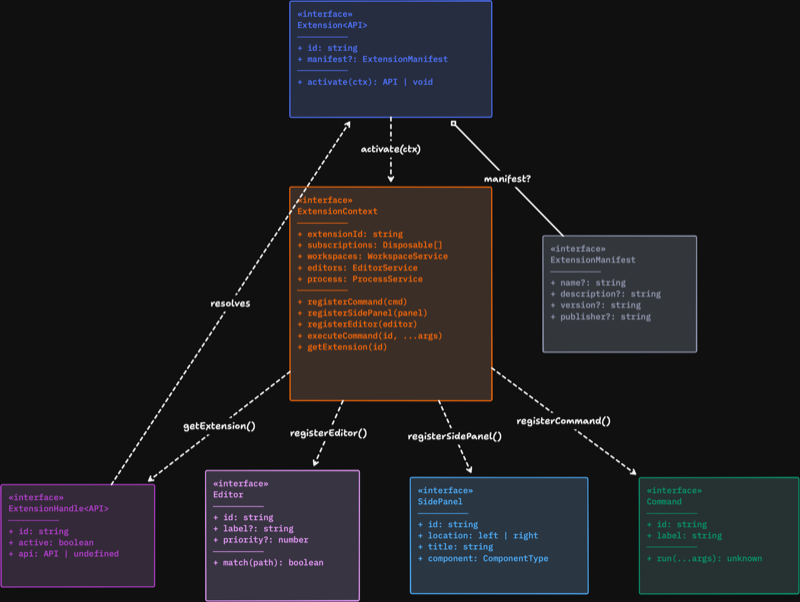Click 'activate(ctx): API | void' method
This screenshot has height=602, width=800.
point(370,82)
